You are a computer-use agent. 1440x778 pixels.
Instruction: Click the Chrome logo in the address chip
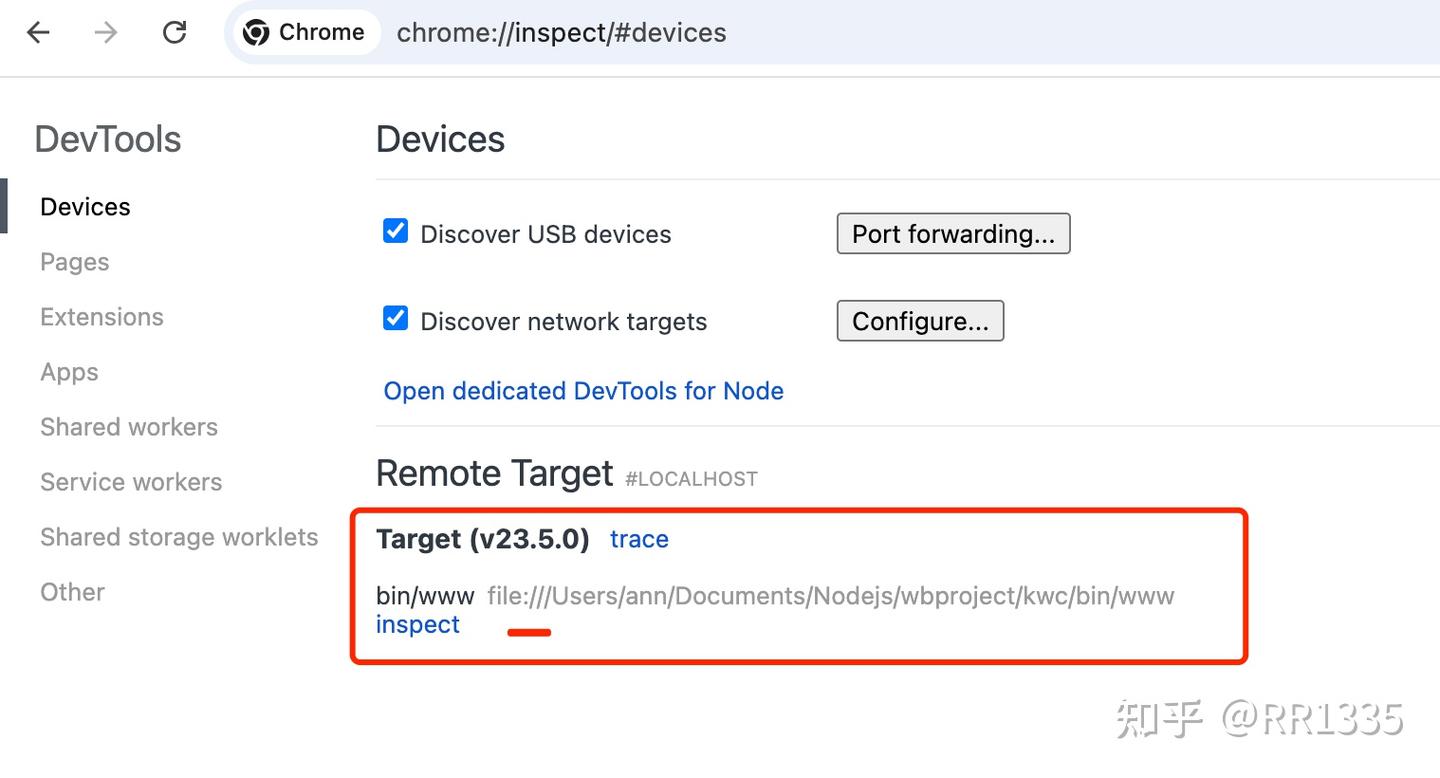click(257, 32)
